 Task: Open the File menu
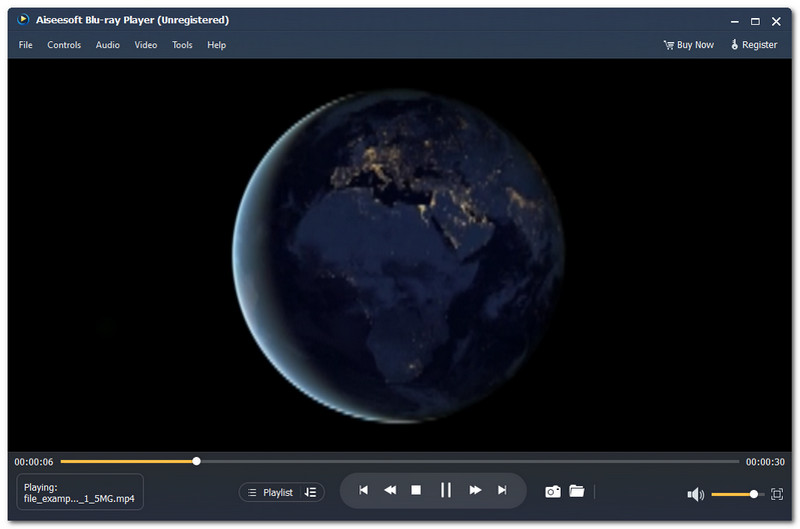[x=26, y=45]
